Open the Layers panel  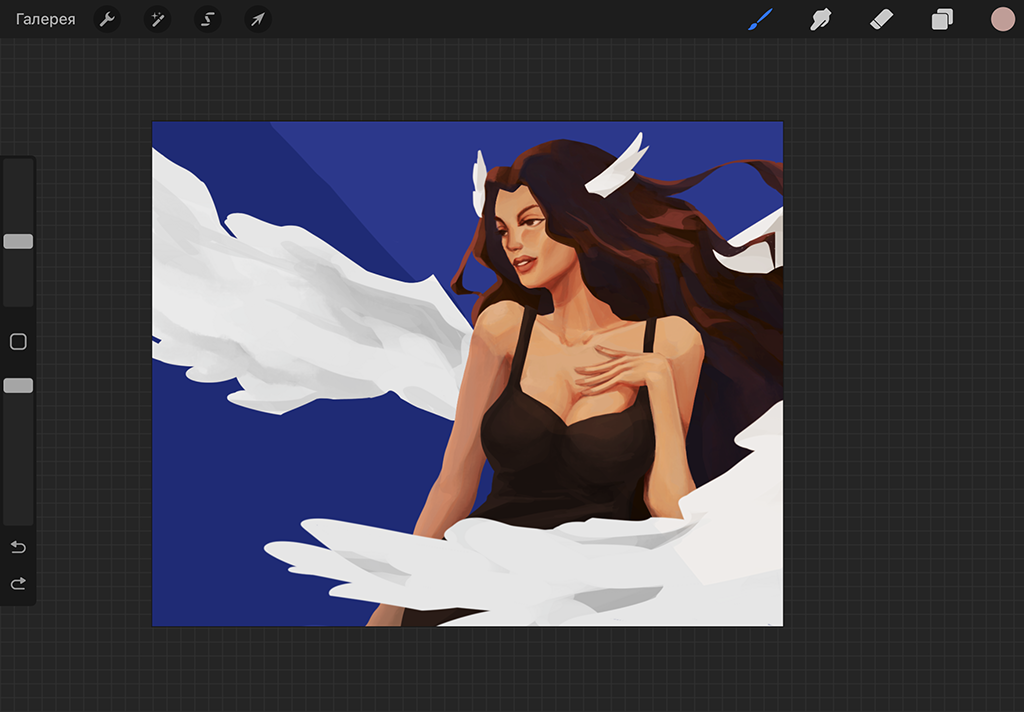[x=942, y=19]
